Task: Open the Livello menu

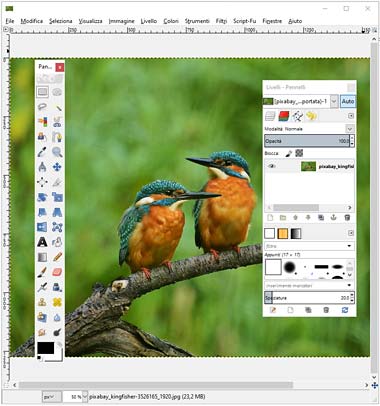Action: tap(149, 21)
